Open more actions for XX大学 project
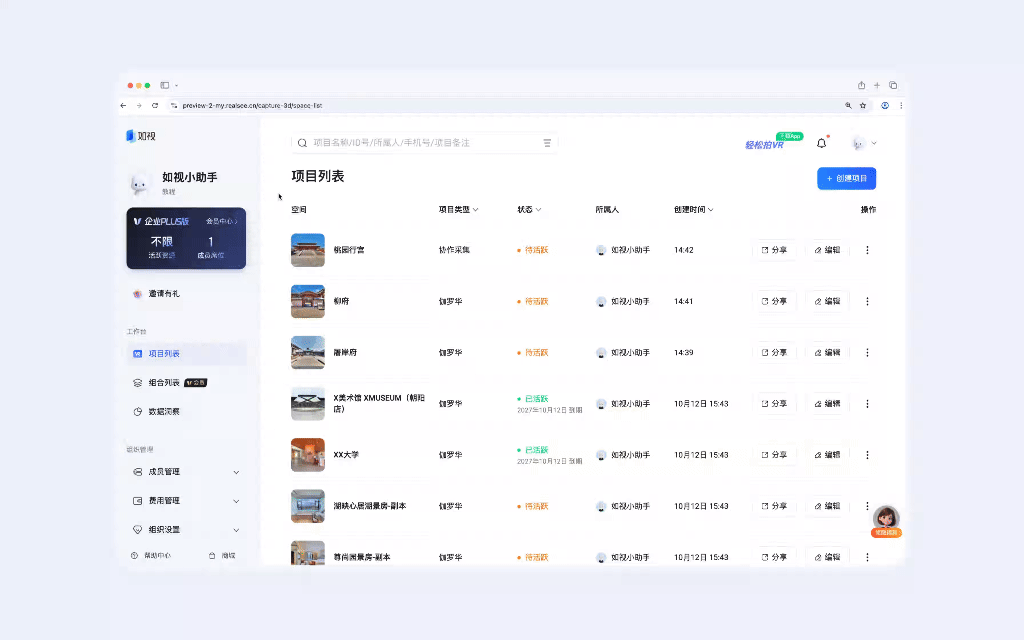The image size is (1024, 640). [x=867, y=455]
